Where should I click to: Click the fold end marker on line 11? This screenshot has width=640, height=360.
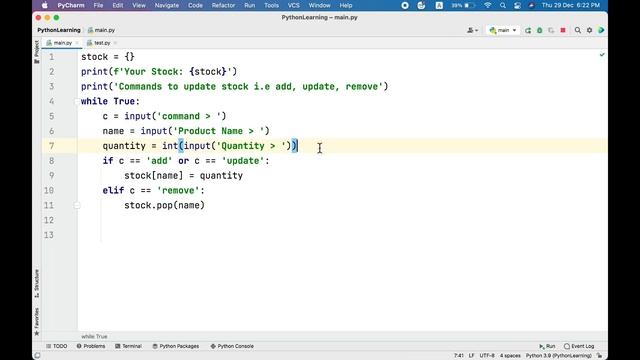(x=77, y=205)
